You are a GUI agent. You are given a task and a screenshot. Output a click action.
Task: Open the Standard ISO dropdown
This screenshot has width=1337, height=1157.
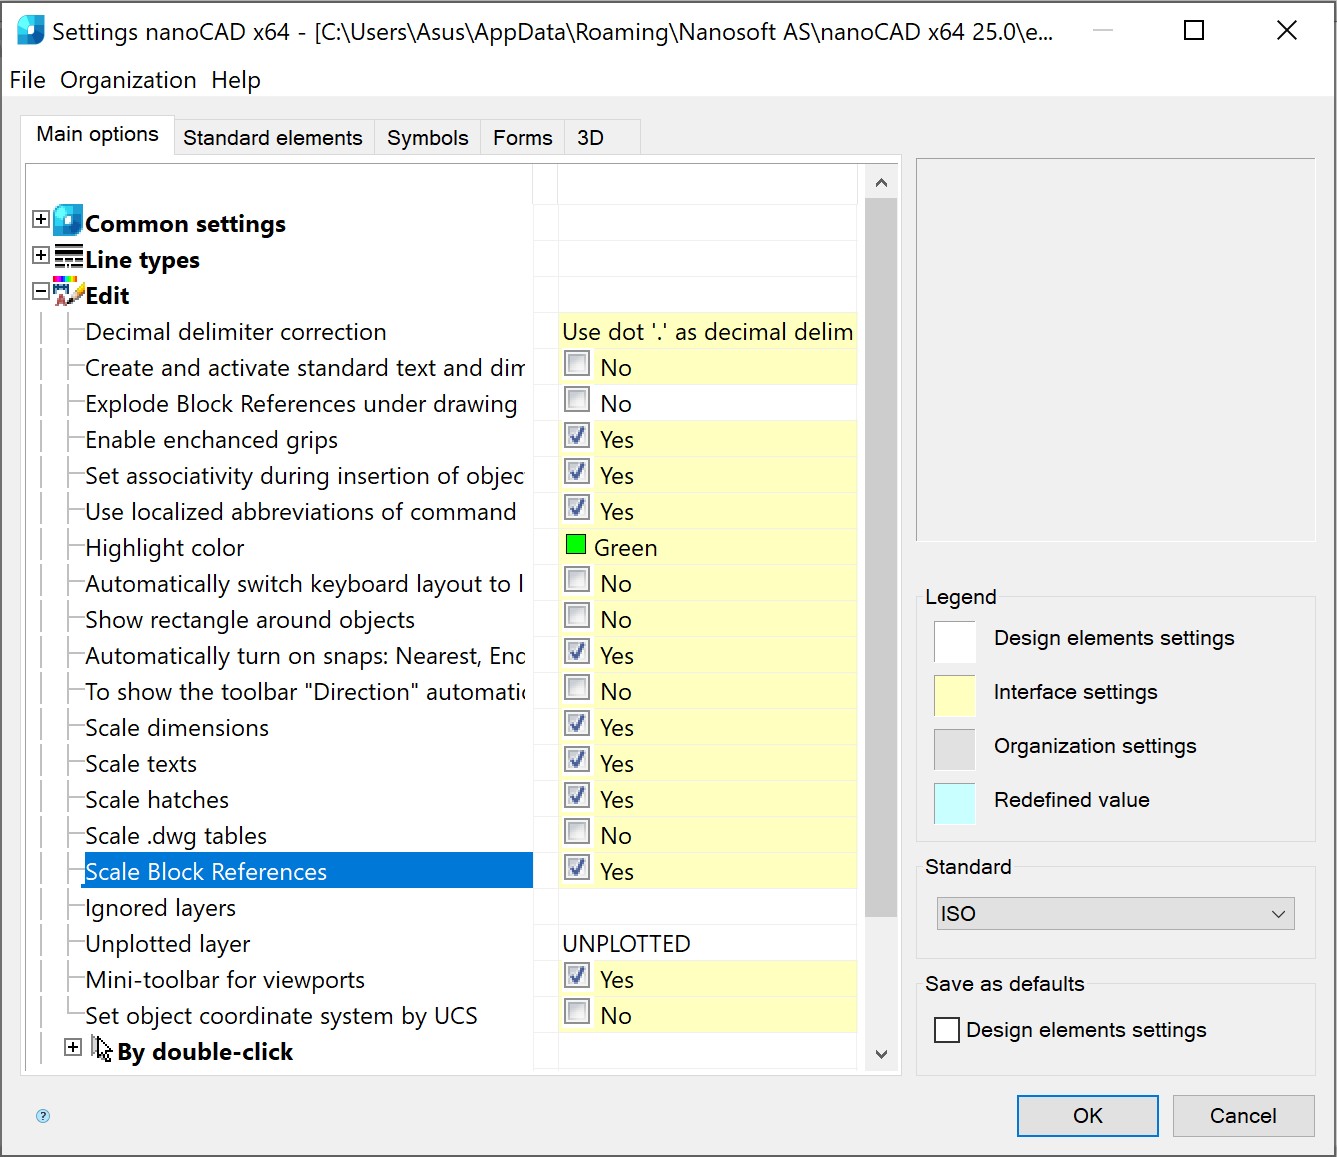1115,914
